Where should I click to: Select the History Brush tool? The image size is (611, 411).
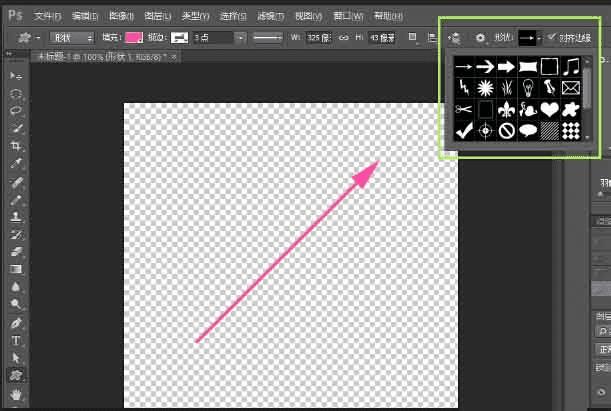coord(16,234)
